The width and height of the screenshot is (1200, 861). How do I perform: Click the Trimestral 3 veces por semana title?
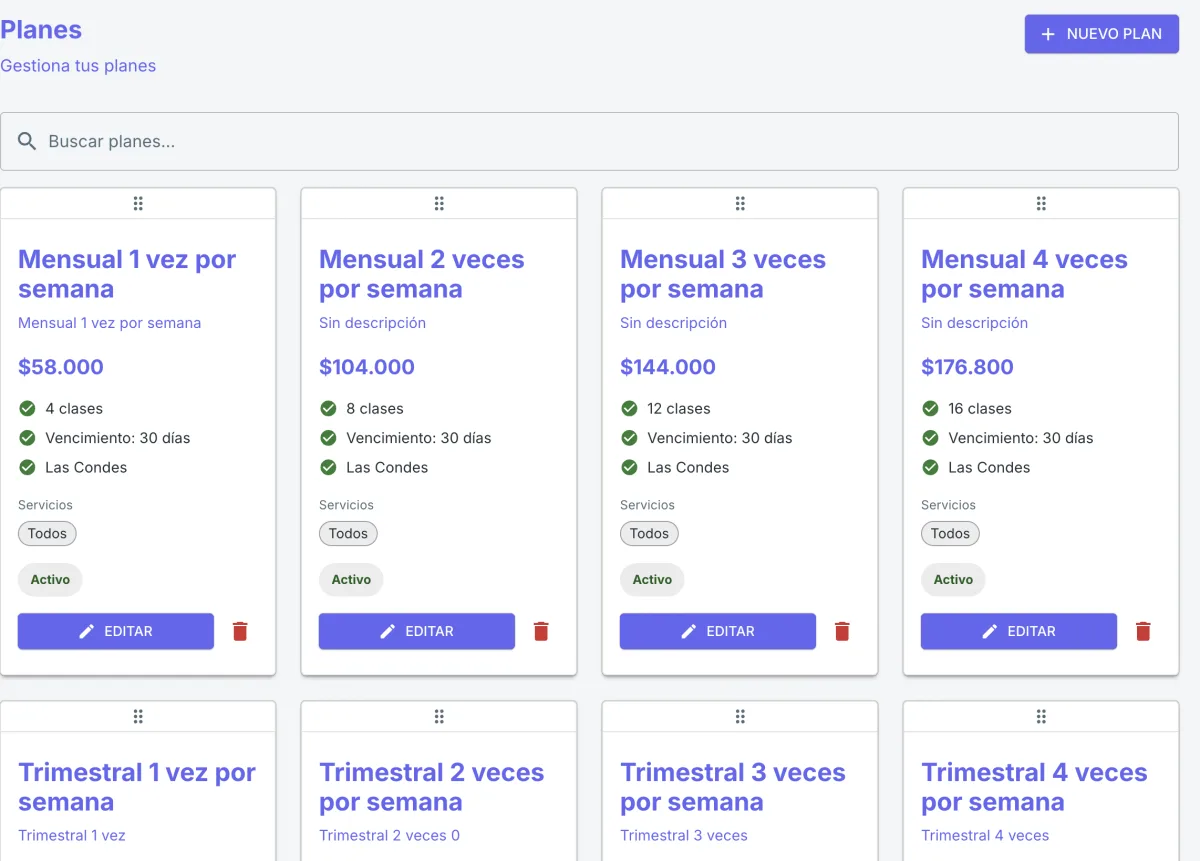point(733,787)
